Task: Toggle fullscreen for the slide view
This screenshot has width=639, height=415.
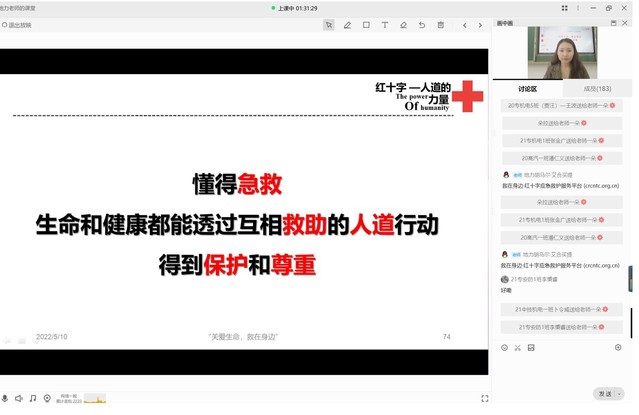Action: point(484,398)
